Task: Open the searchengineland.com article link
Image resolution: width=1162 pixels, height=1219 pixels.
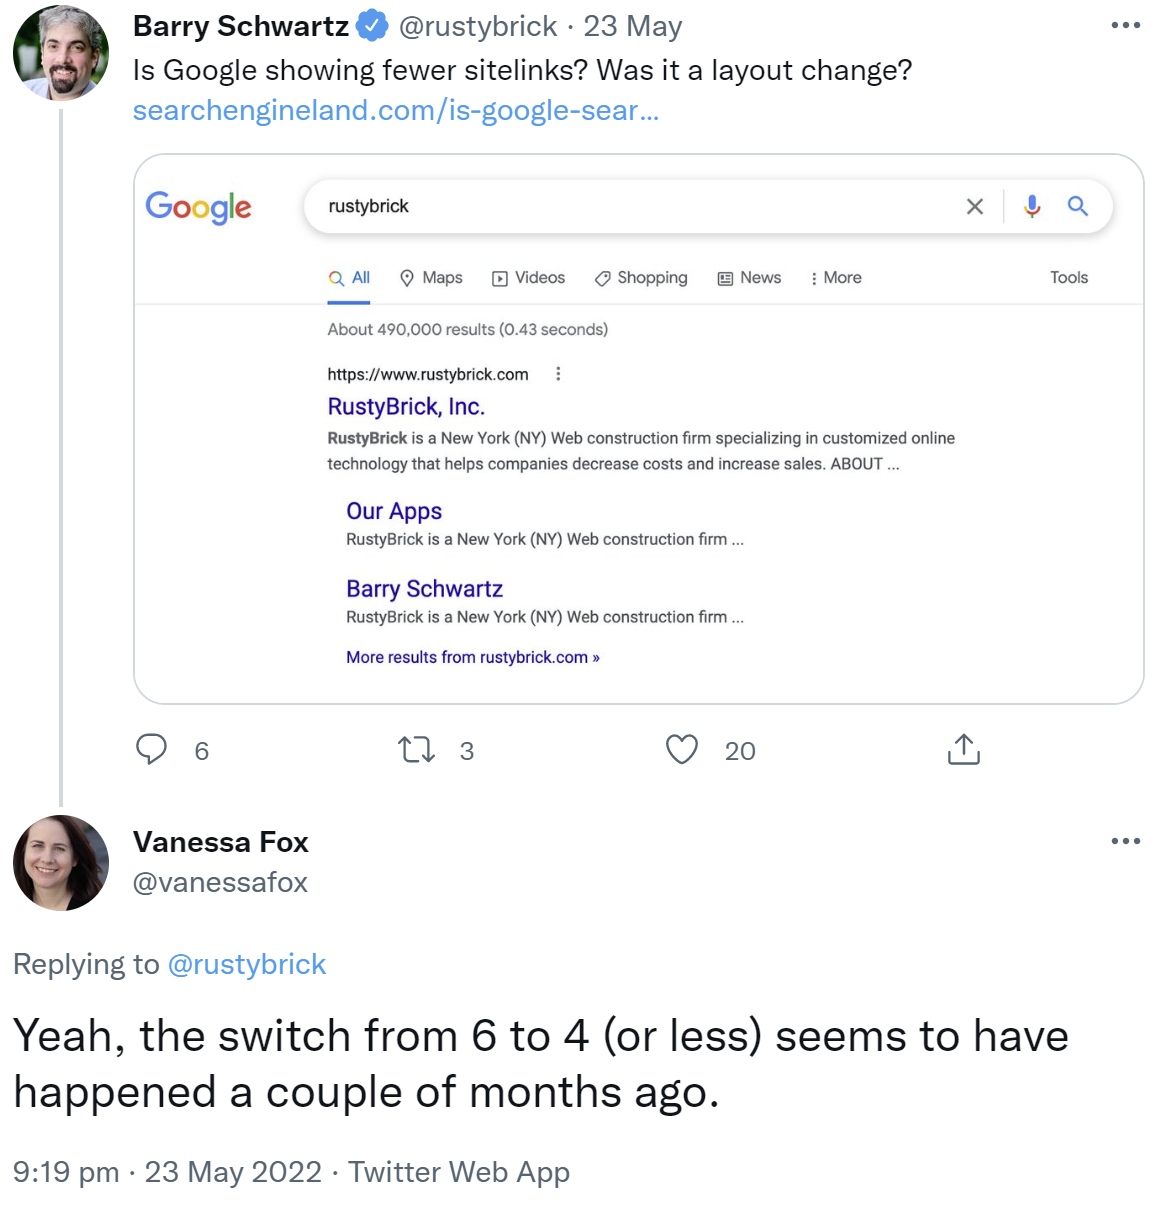Action: point(397,110)
